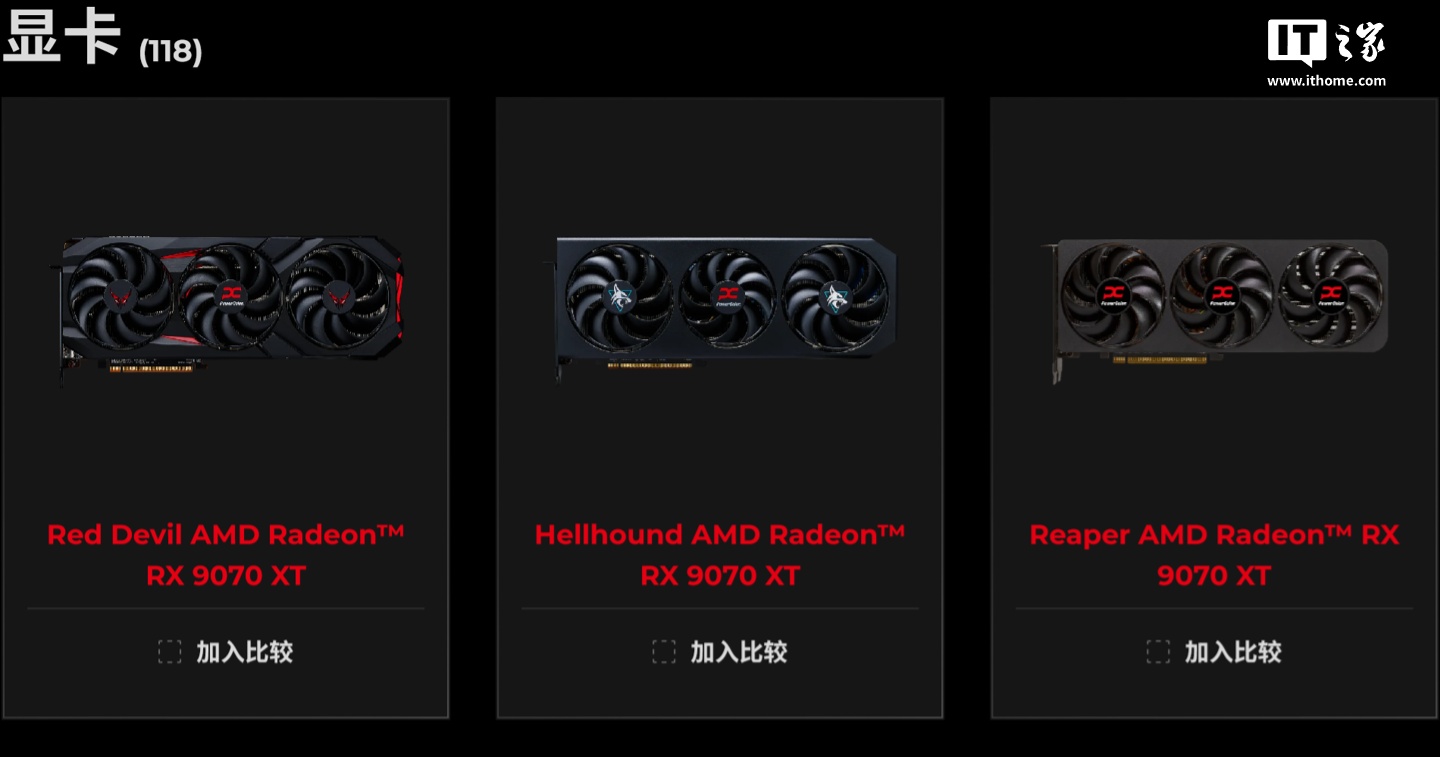Screen dimensions: 1440x757
Task: Open the Red Devil AMD Radeon RX 9070 XT title
Action: tap(226, 555)
